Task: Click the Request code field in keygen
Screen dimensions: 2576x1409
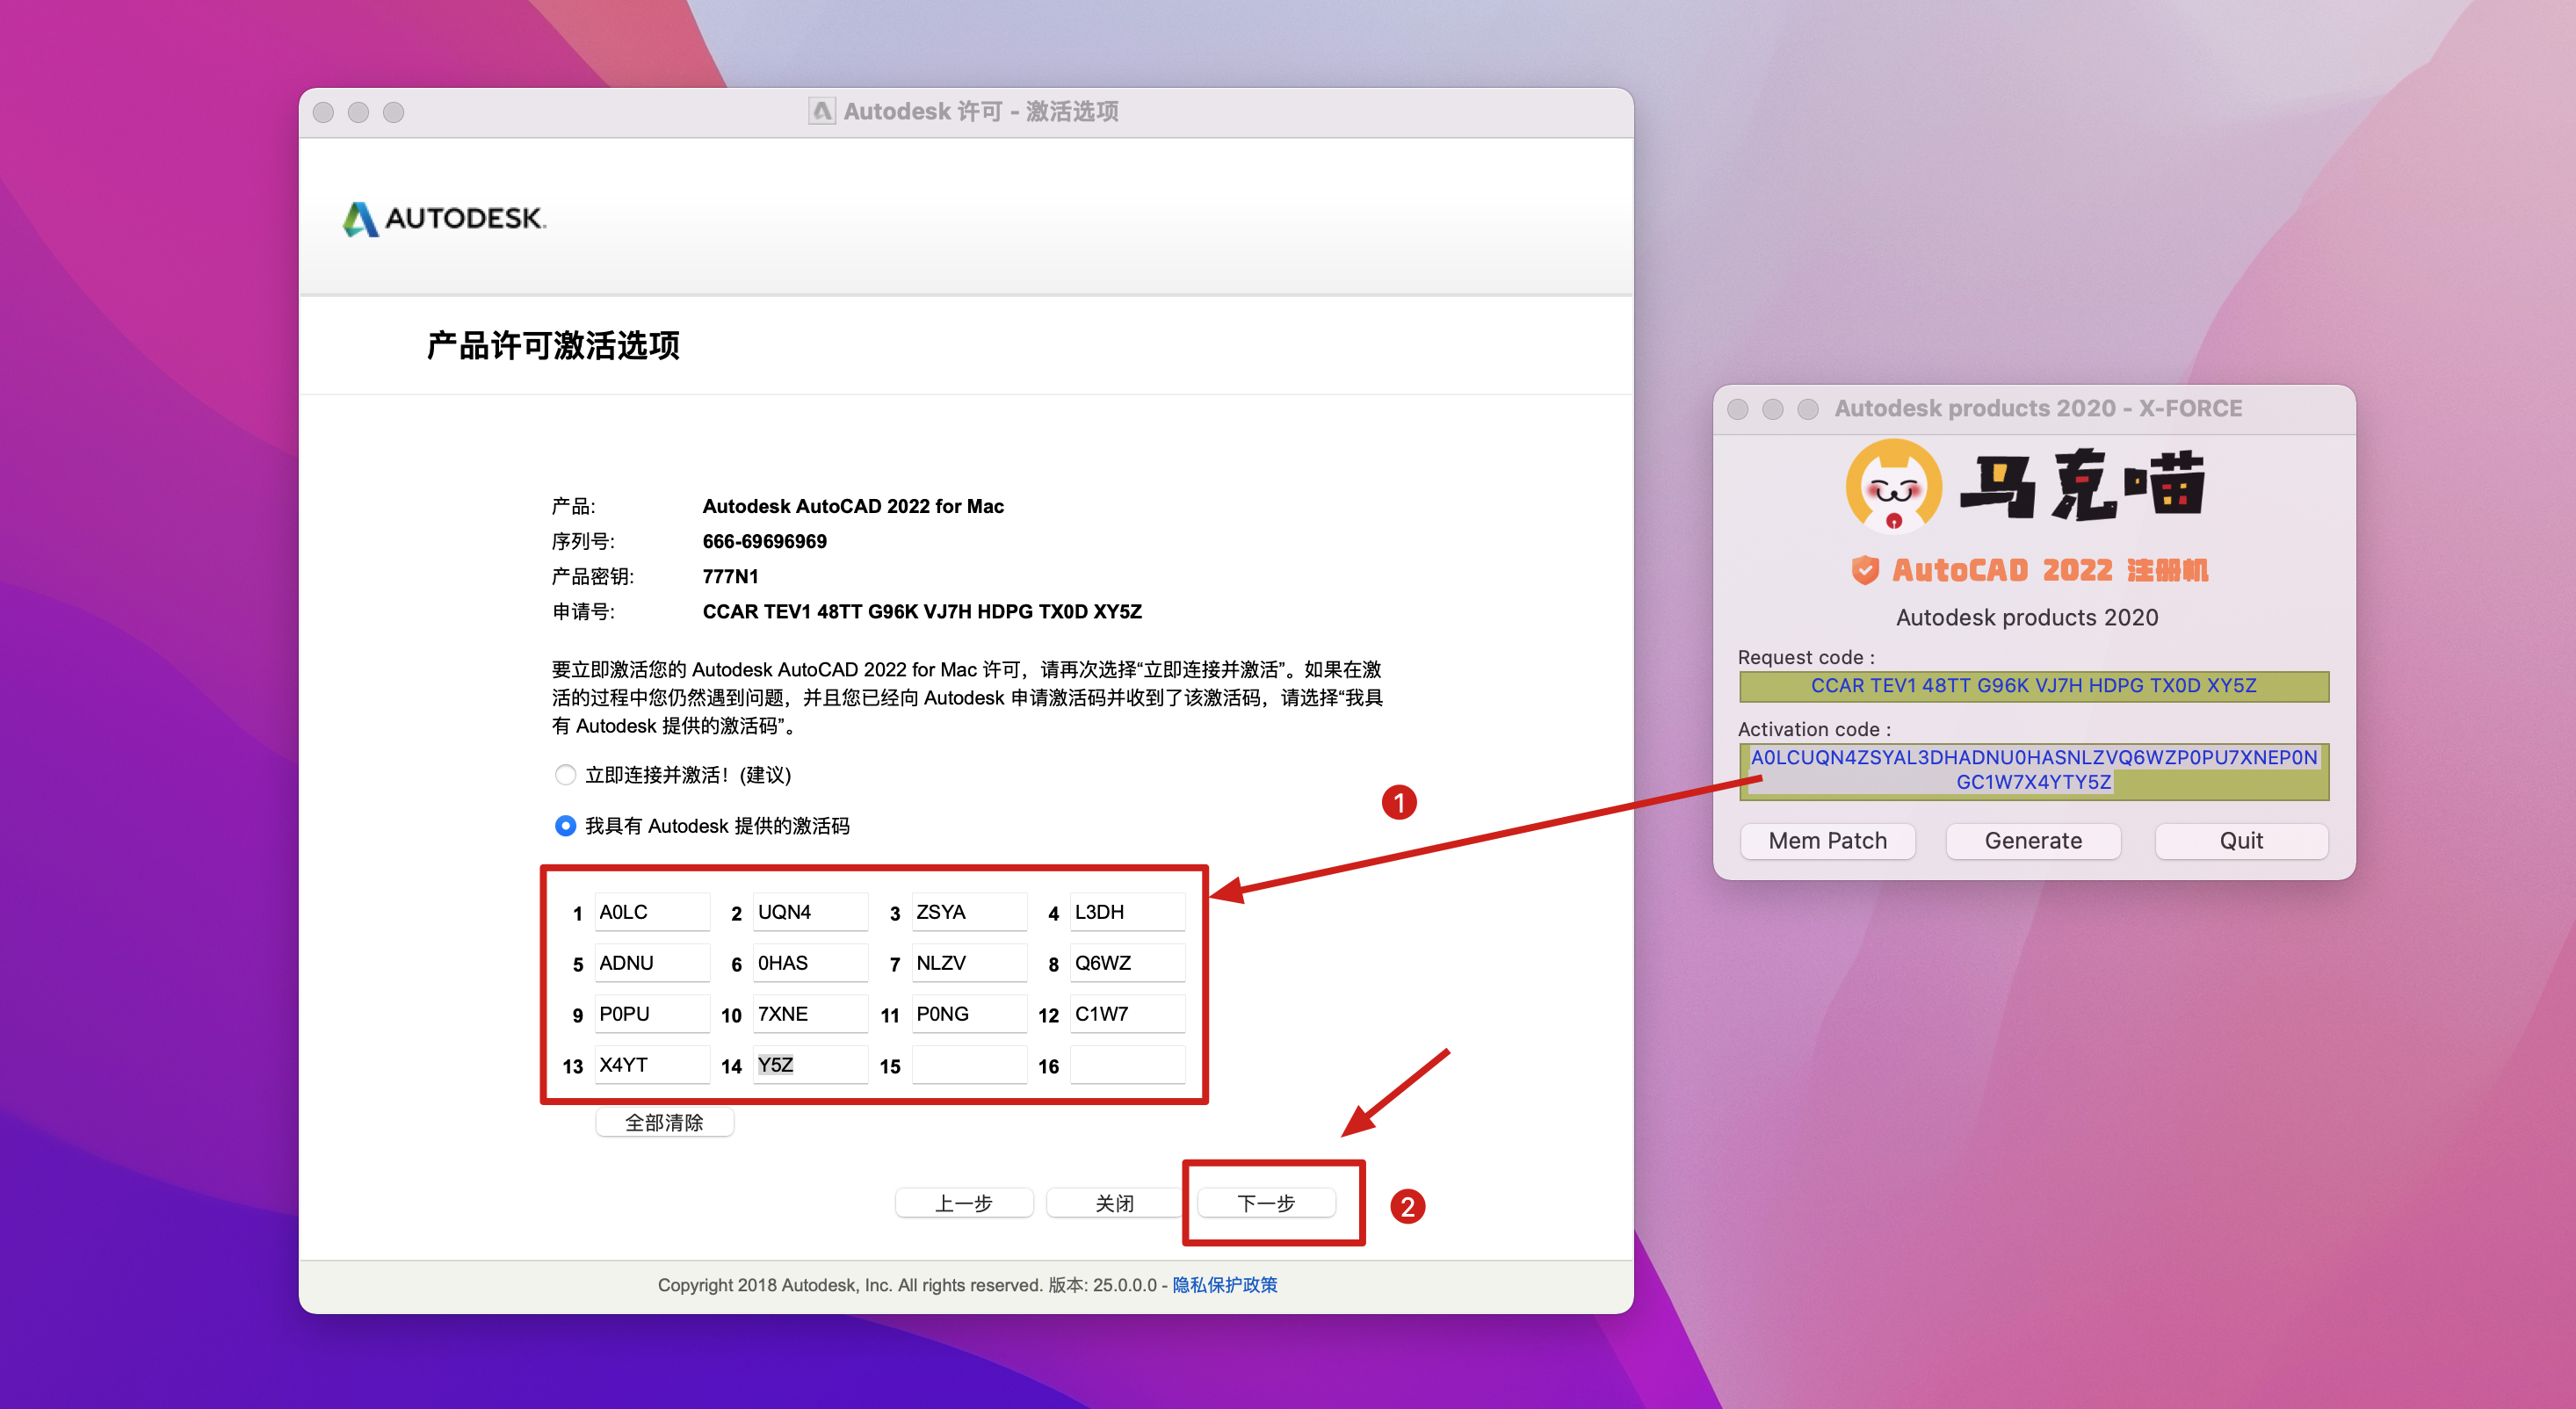Action: (x=2033, y=686)
